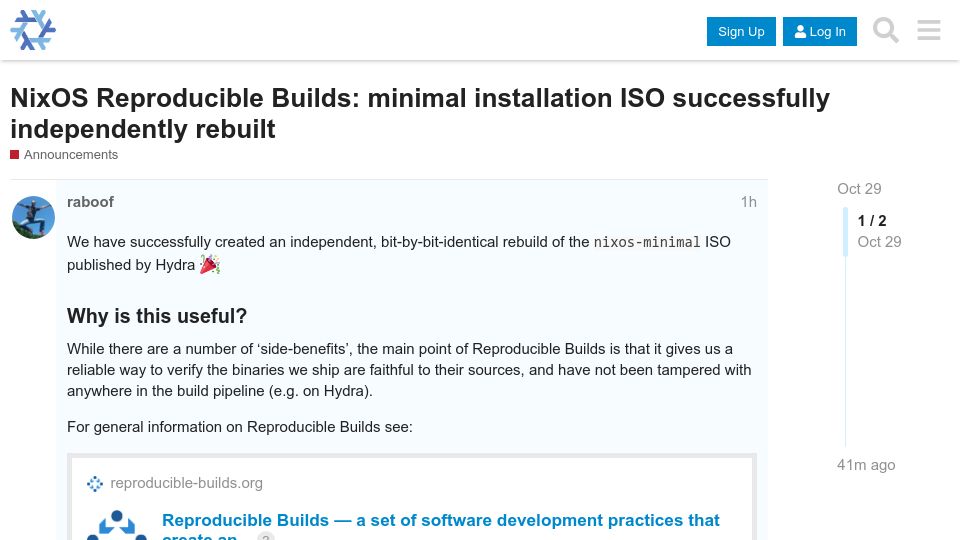Jump to 41m ago latest post

(866, 465)
